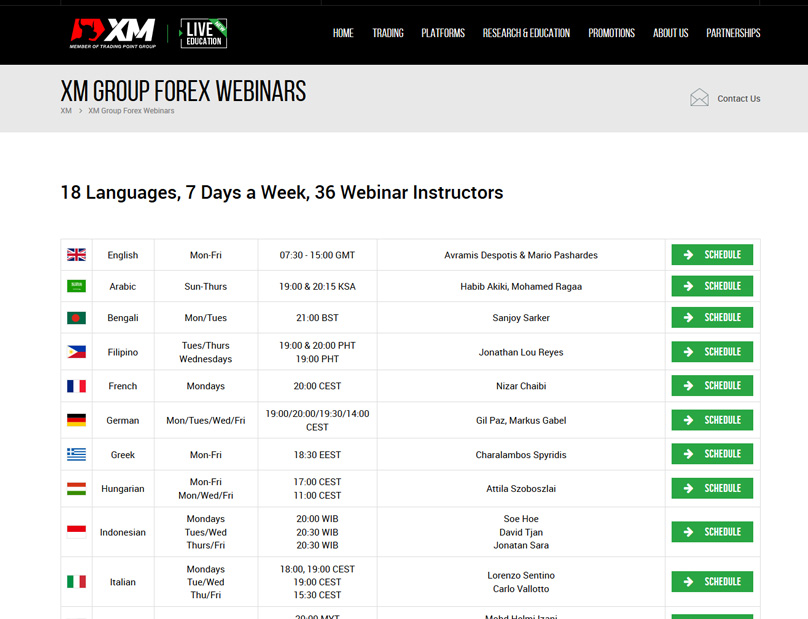The image size is (808, 619).
Task: Click the Philippines flag for Filipino
Action: [x=76, y=352]
